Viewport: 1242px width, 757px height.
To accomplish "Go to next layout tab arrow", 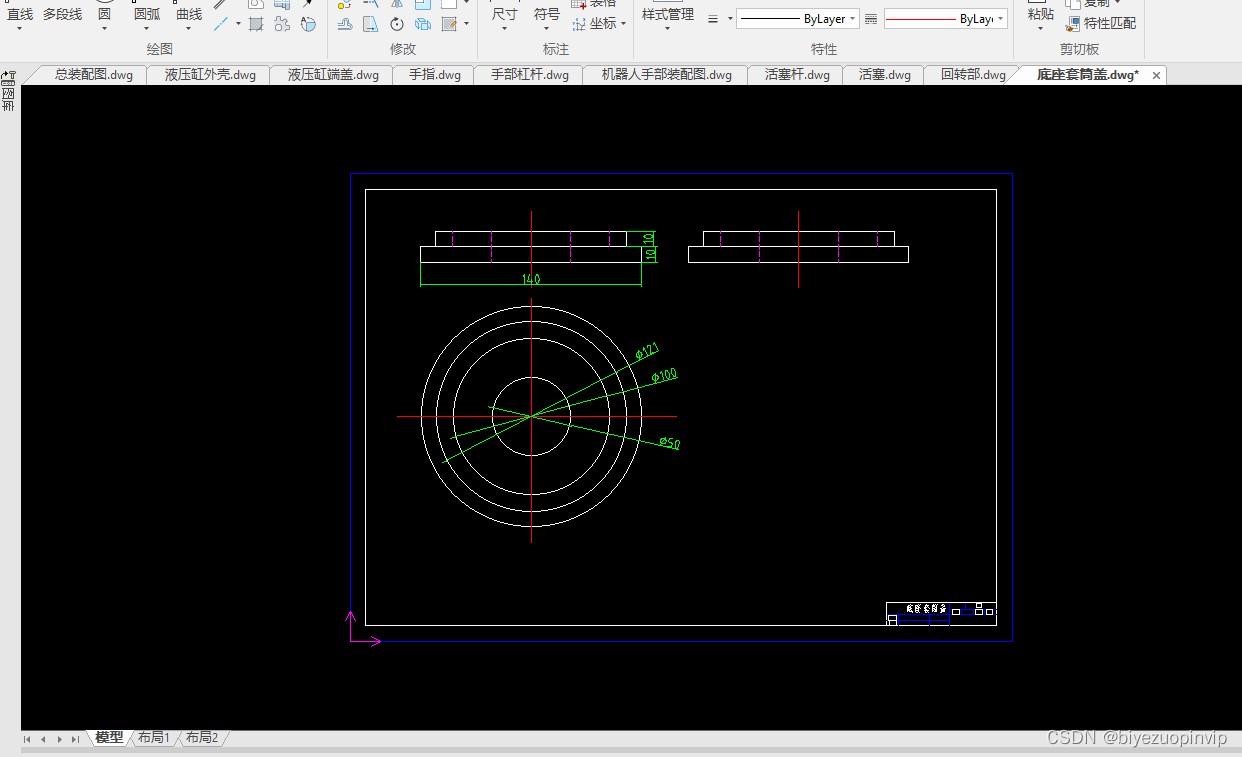I will tap(59, 739).
